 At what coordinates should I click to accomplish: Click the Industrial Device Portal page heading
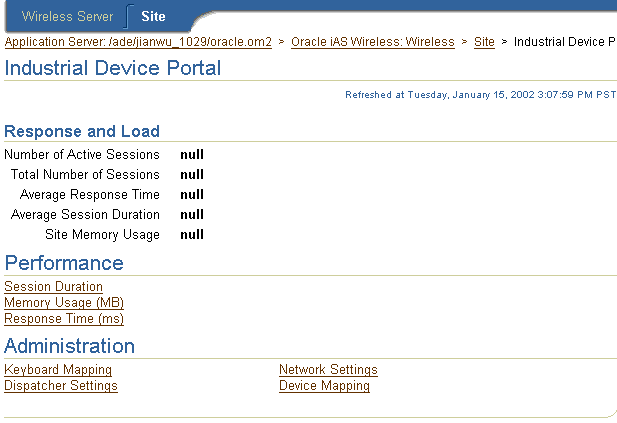click(x=113, y=68)
